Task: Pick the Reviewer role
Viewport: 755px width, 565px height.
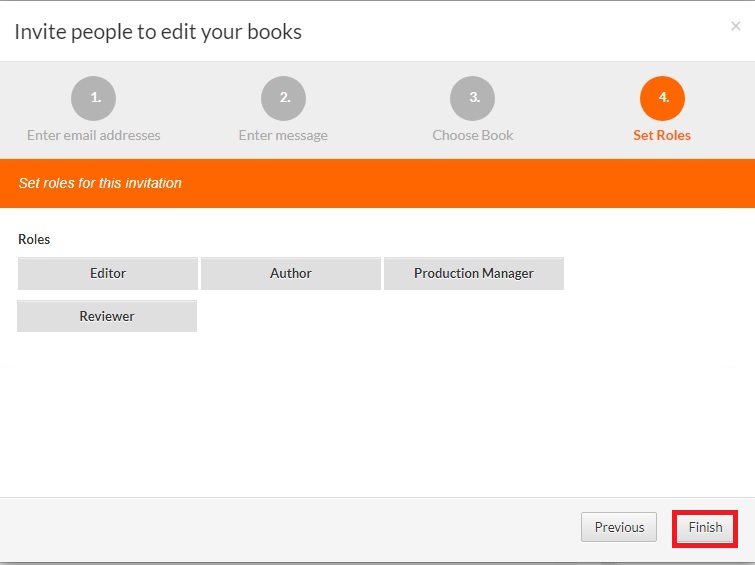Action: 107,316
